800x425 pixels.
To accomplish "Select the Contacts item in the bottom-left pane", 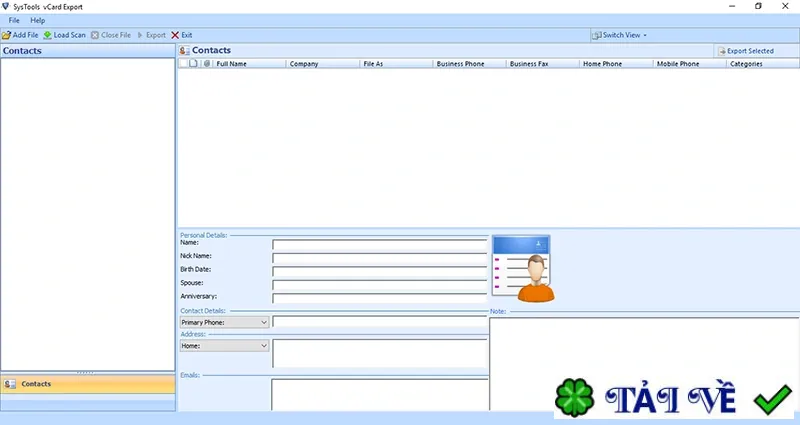I will click(x=88, y=384).
